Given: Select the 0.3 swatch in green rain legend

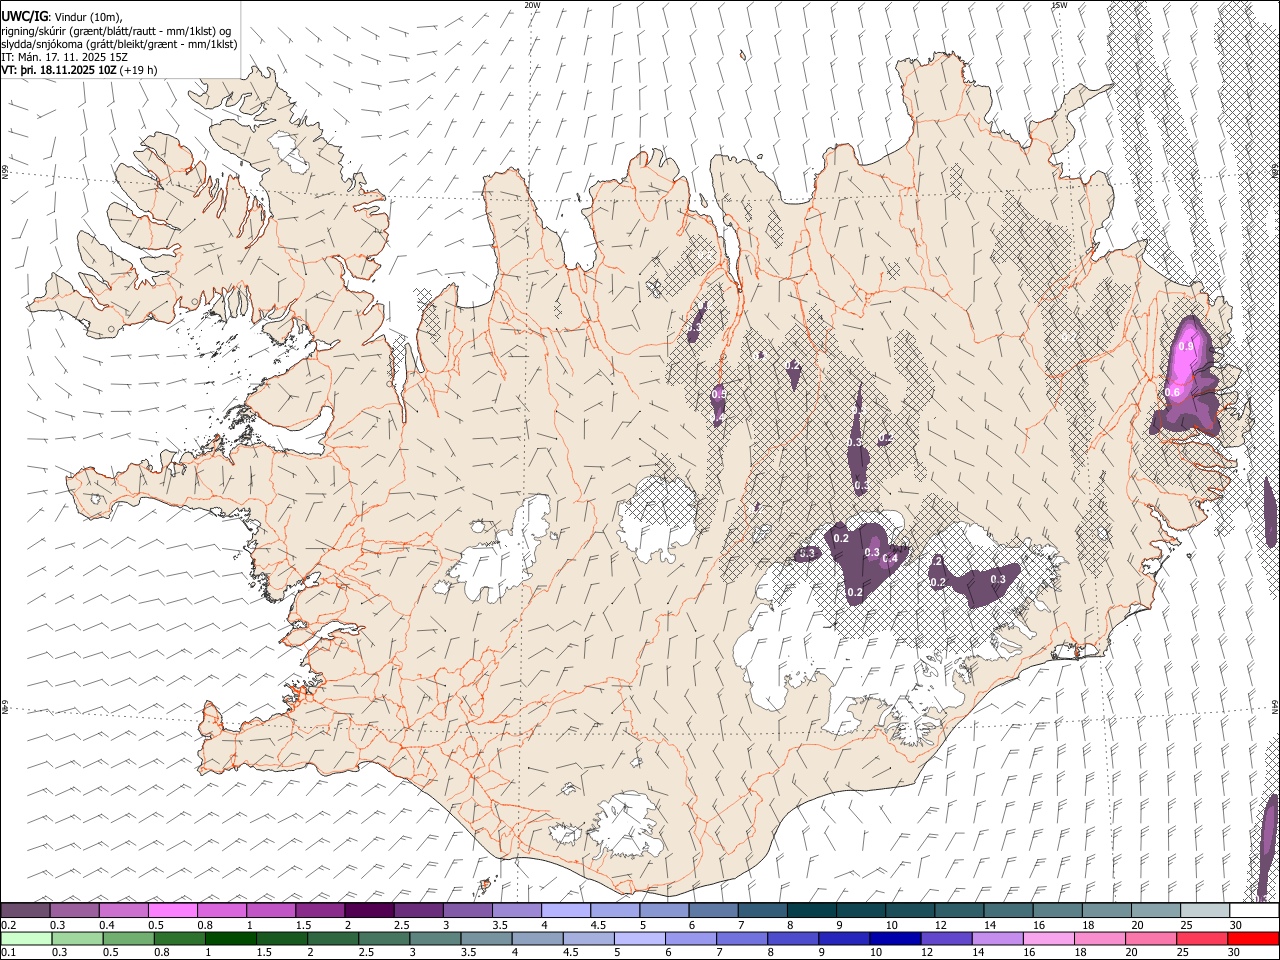Looking at the screenshot, I should pyautogui.click(x=78, y=938).
